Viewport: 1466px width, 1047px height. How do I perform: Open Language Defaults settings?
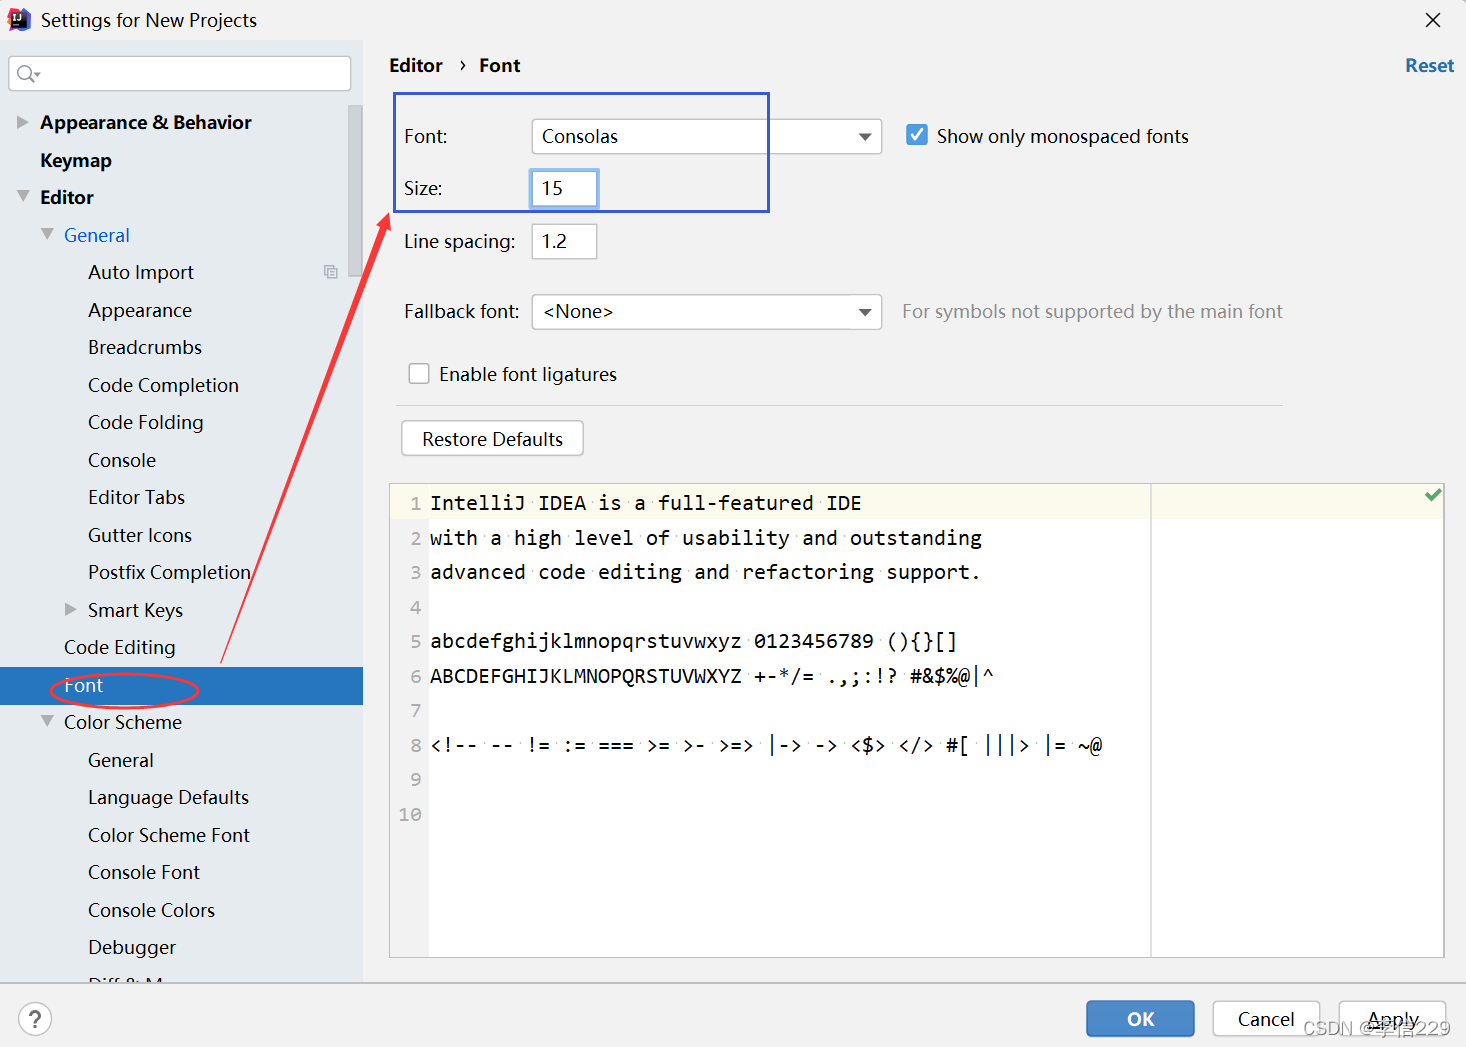click(x=168, y=797)
